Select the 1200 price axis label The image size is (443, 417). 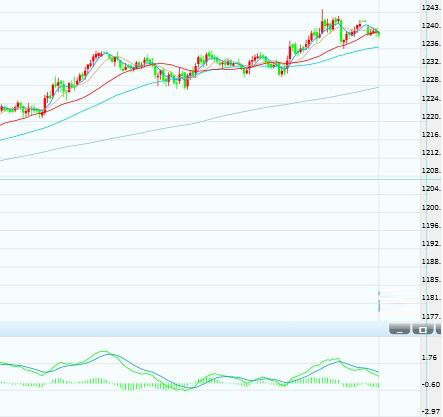[432, 207]
